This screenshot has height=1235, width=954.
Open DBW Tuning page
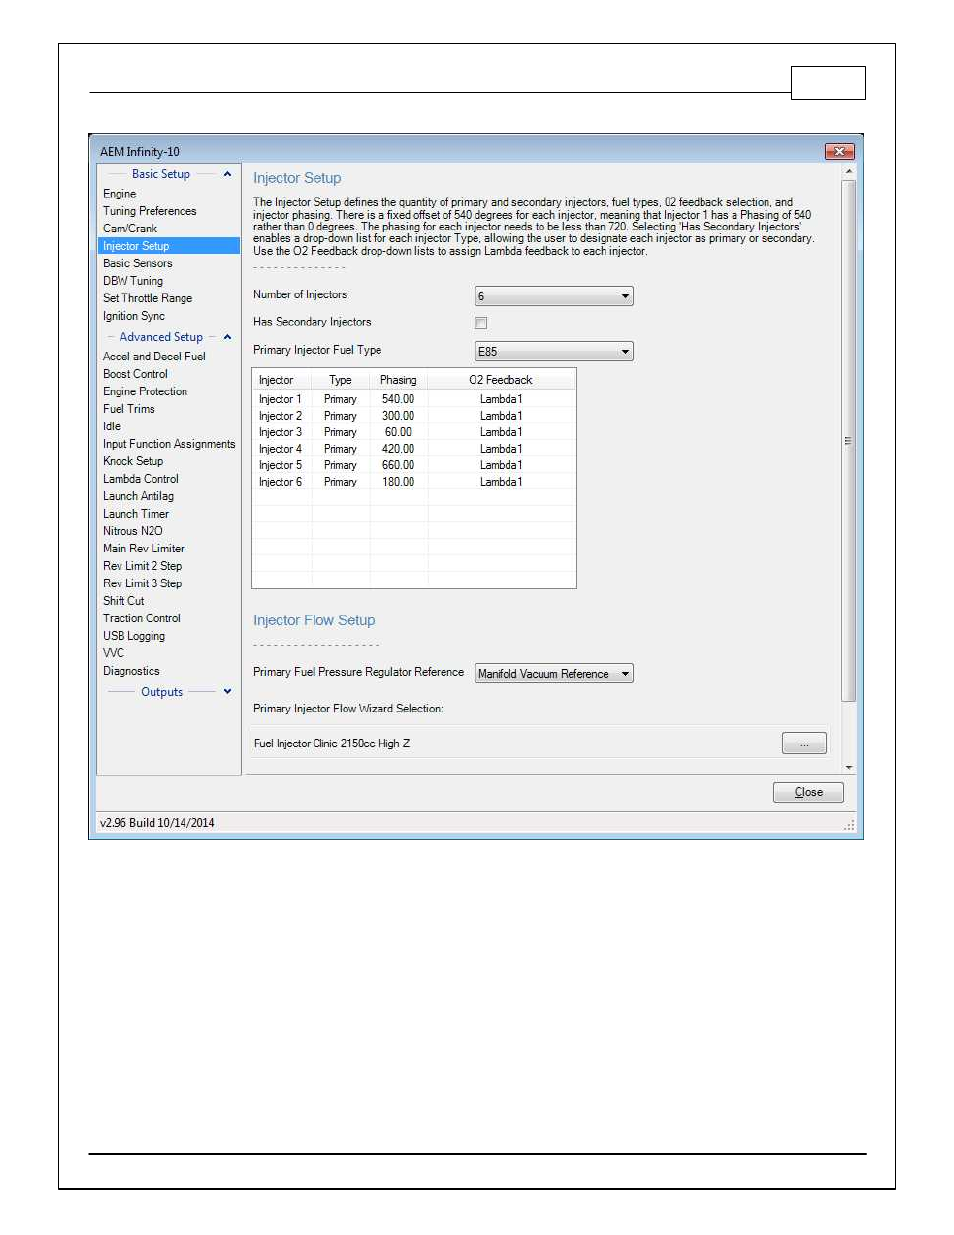[133, 281]
